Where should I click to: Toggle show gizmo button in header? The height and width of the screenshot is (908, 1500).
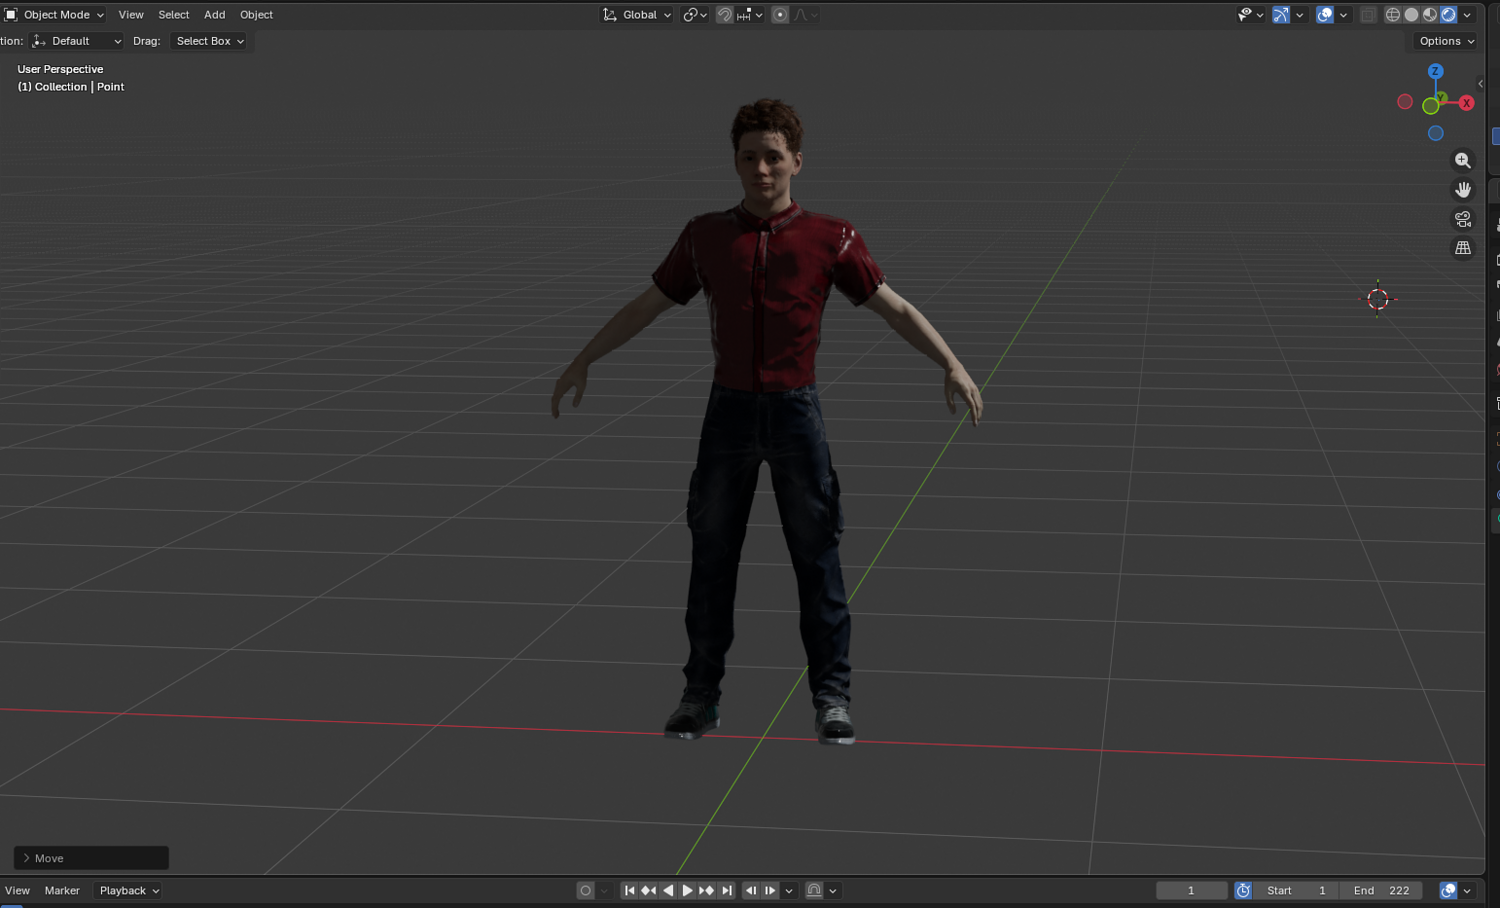click(1281, 15)
